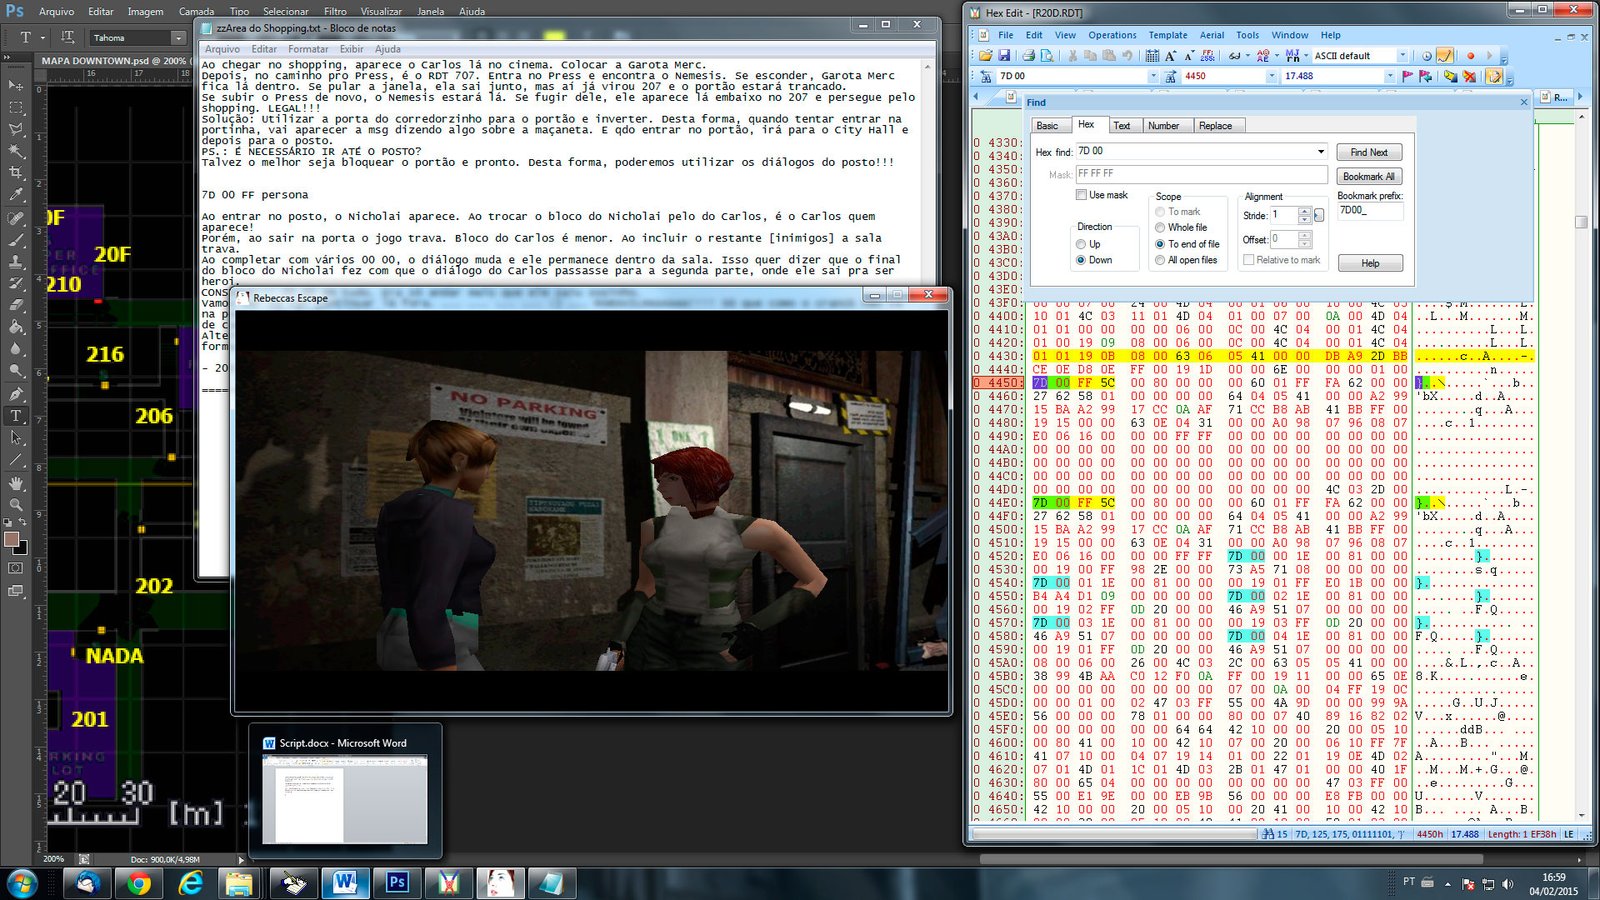Expand the 4450 hex address dropdown
Screen dimensions: 1600x900
click(x=1272, y=76)
